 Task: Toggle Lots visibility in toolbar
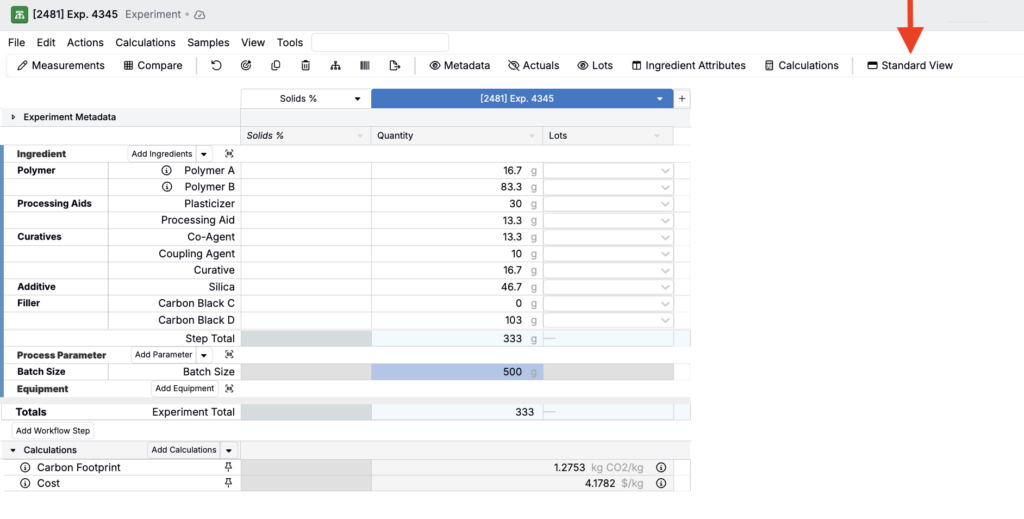click(x=595, y=66)
